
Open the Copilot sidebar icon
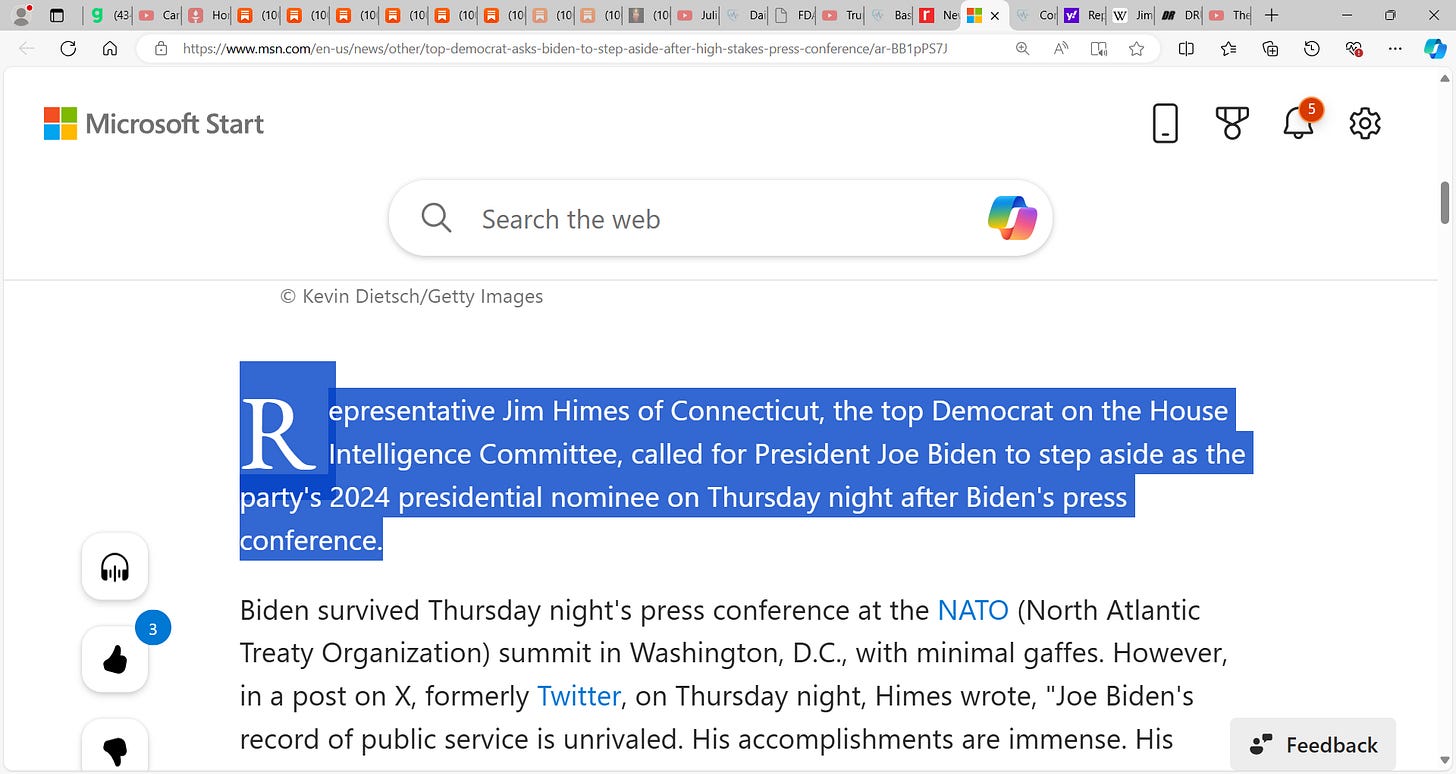(x=1435, y=48)
